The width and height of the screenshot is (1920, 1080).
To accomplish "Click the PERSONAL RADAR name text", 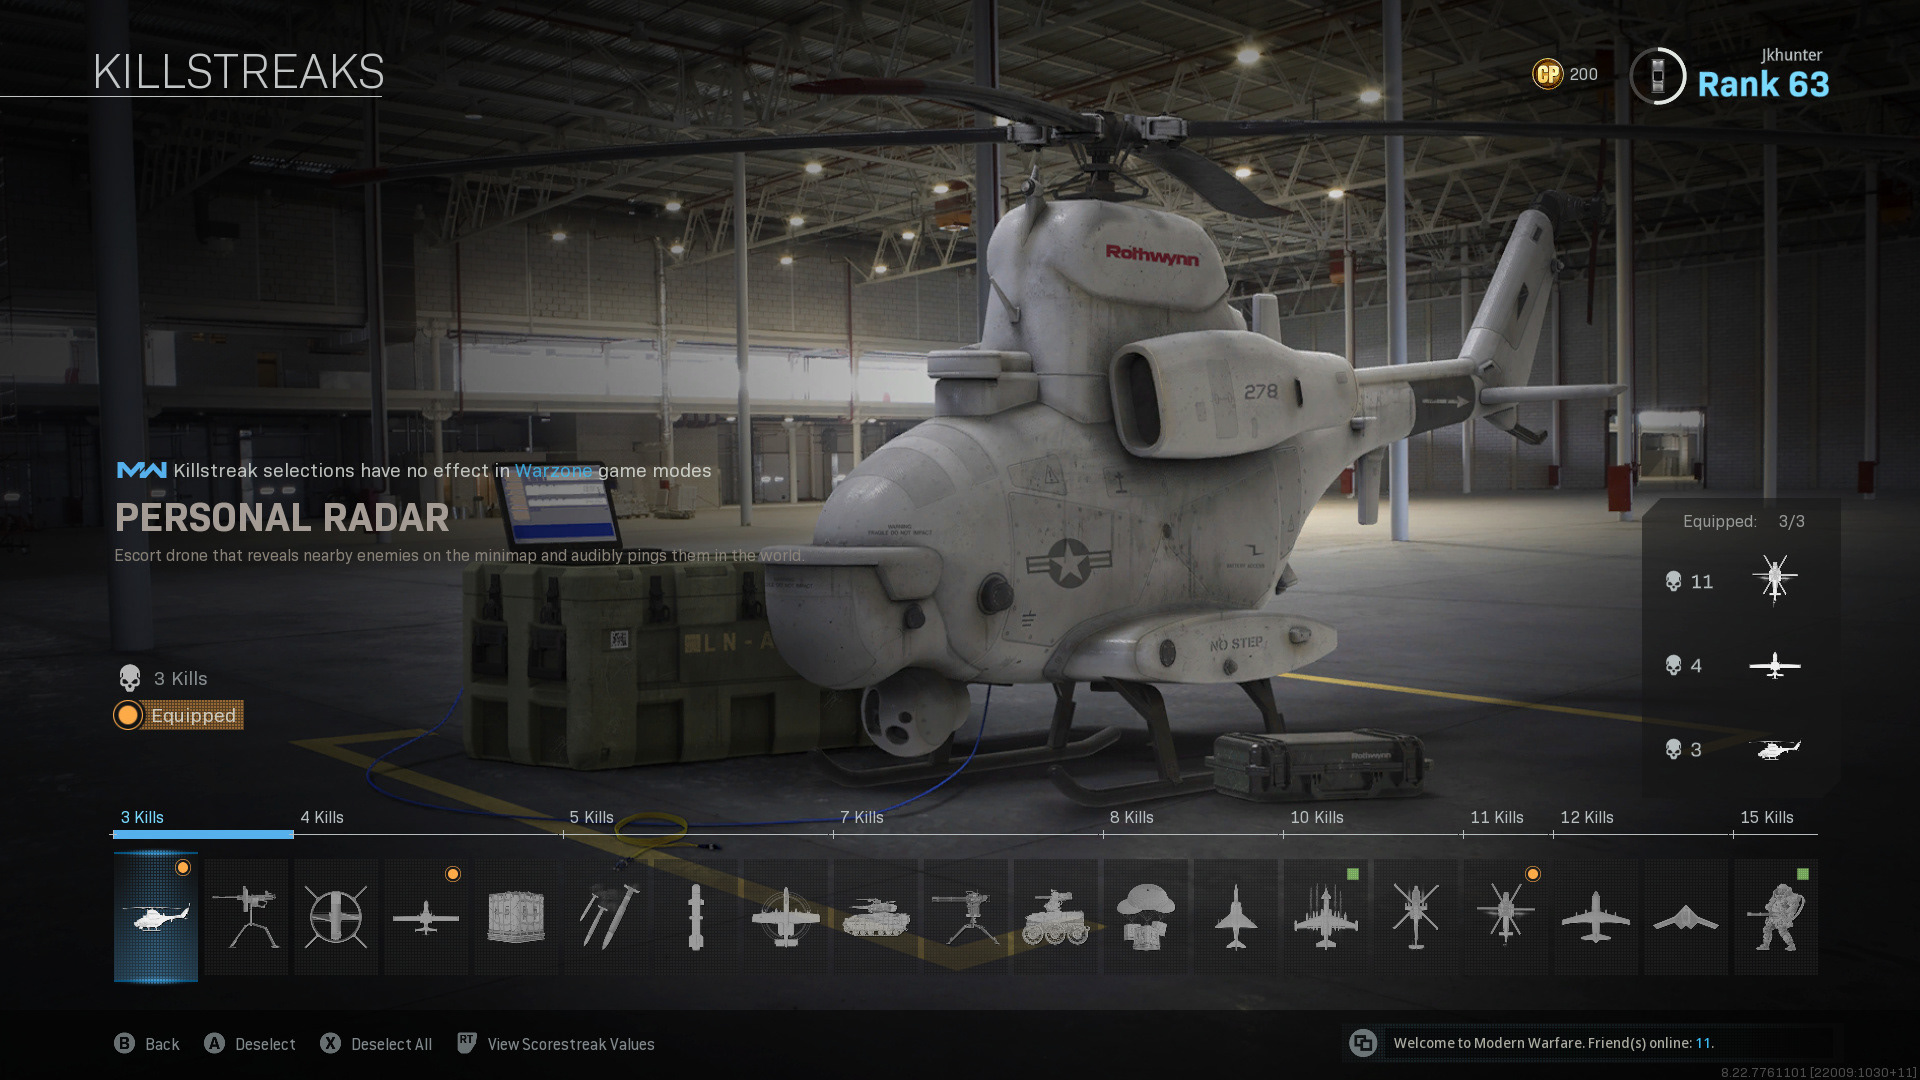I will (282, 518).
